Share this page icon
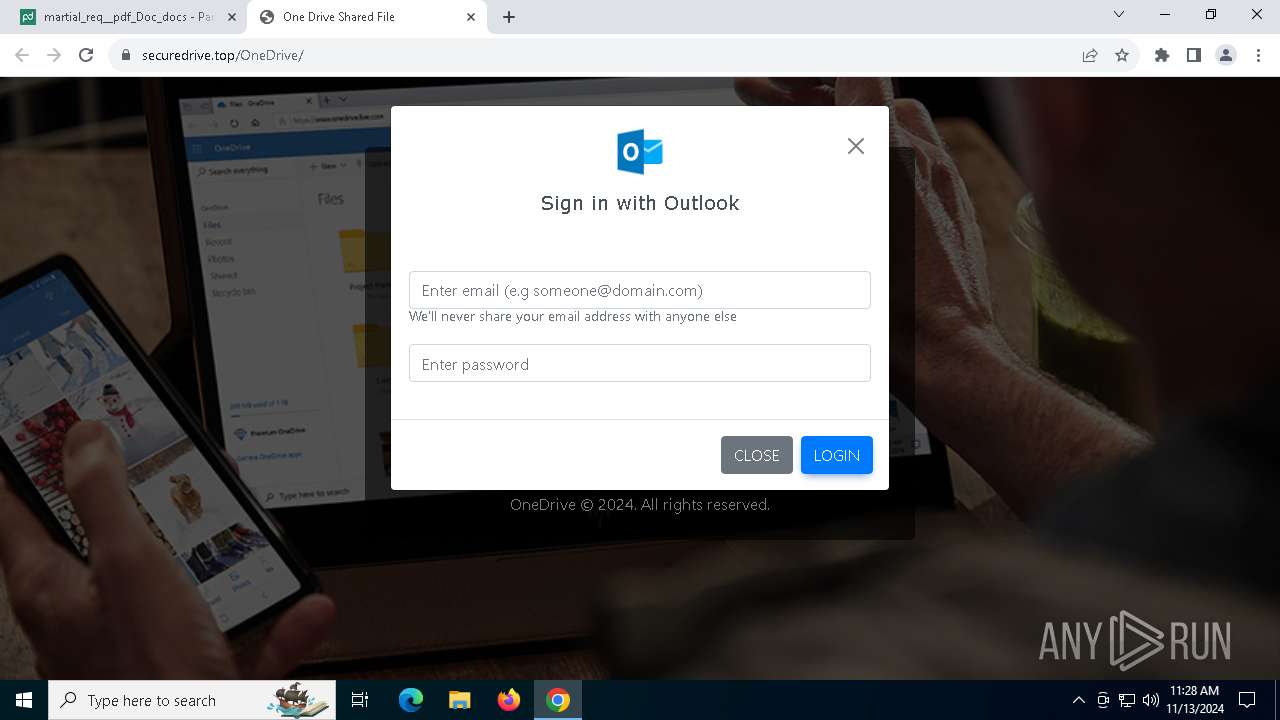 tap(1090, 55)
